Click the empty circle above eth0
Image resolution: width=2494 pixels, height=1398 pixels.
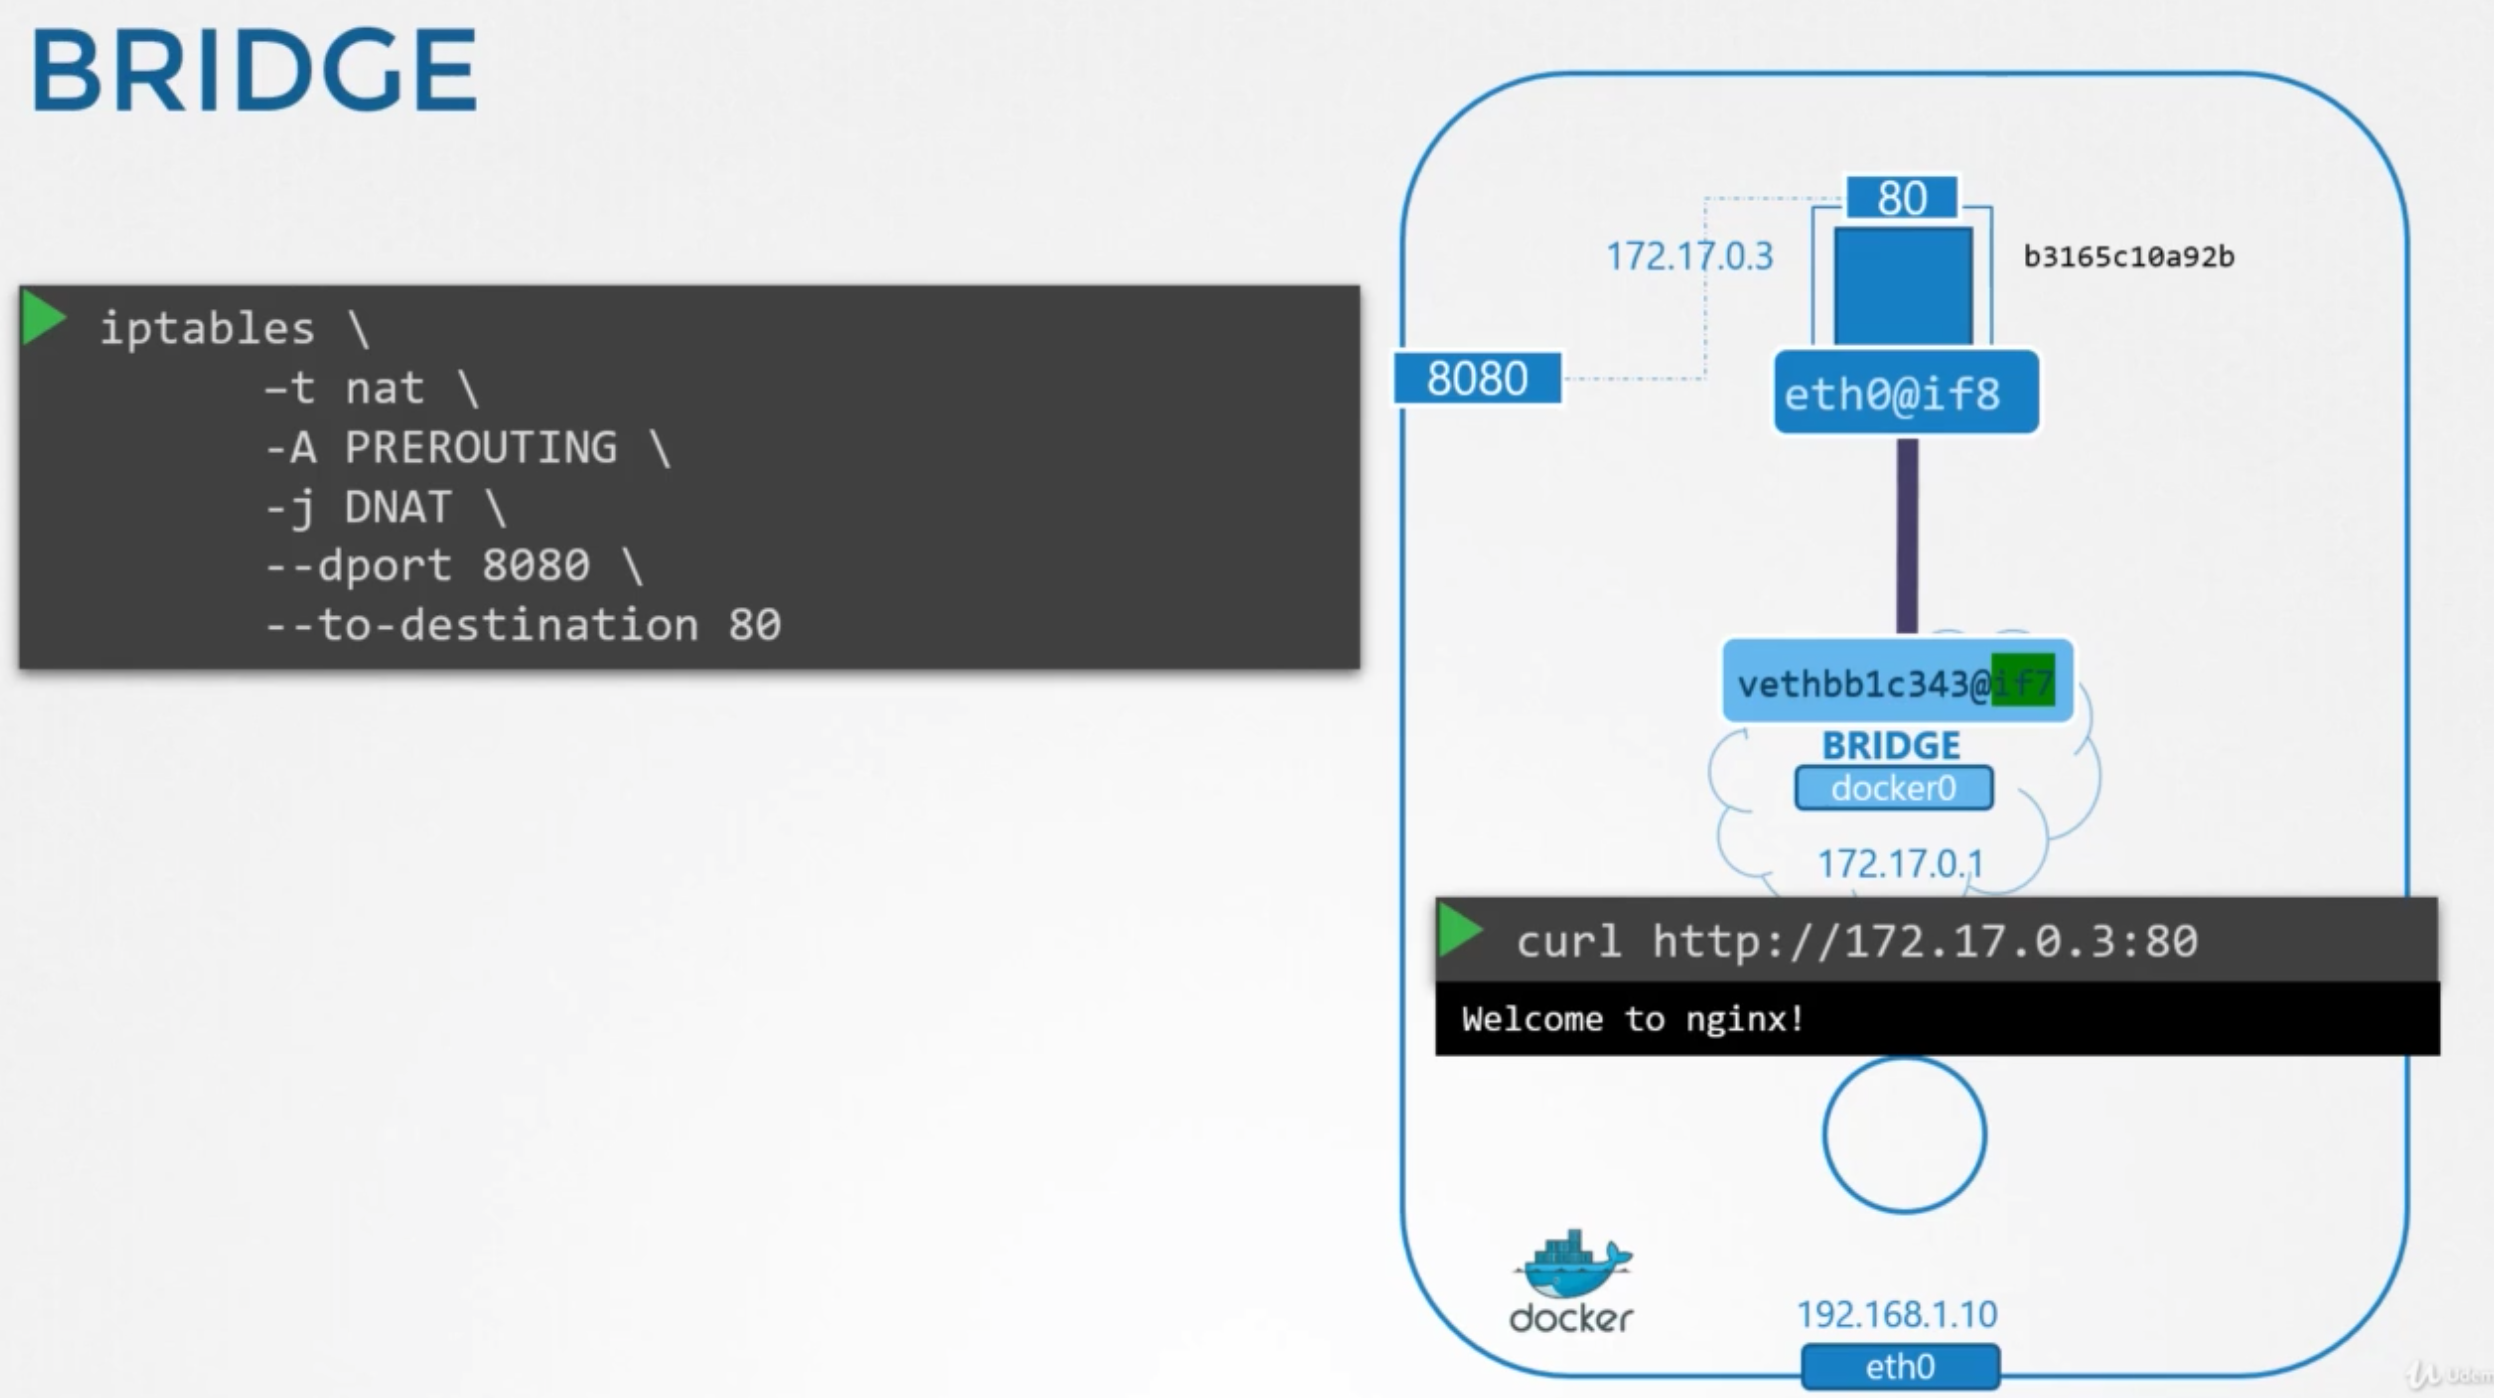[1903, 1135]
